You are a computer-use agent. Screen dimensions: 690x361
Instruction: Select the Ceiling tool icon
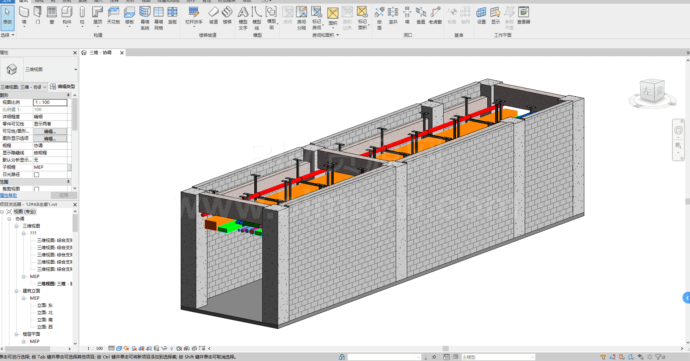click(114, 15)
